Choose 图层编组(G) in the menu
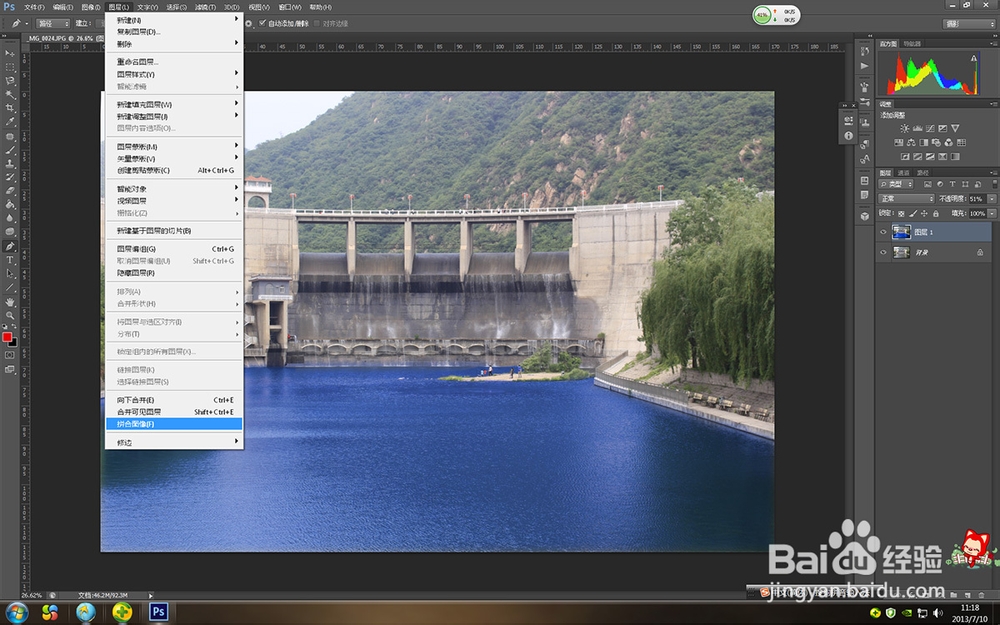The height and width of the screenshot is (625, 1000). point(174,249)
